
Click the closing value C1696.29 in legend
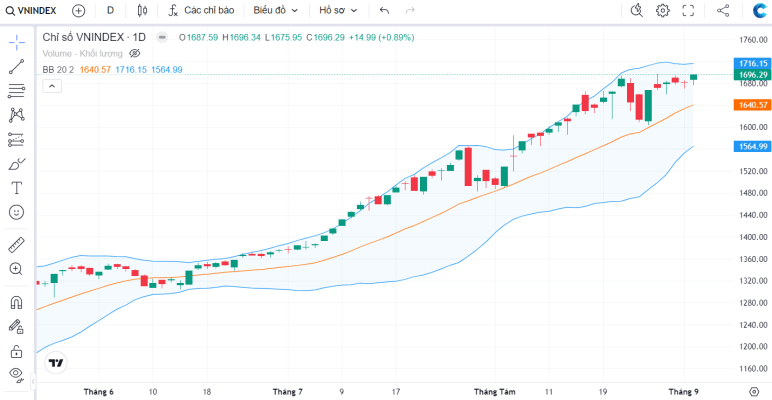[x=325, y=37]
